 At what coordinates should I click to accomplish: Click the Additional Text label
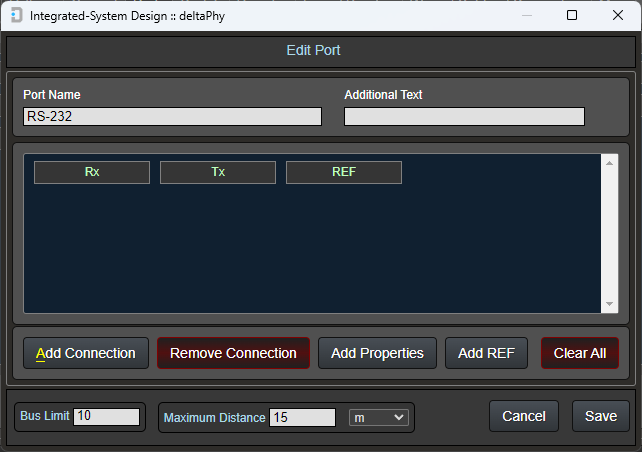point(383,95)
